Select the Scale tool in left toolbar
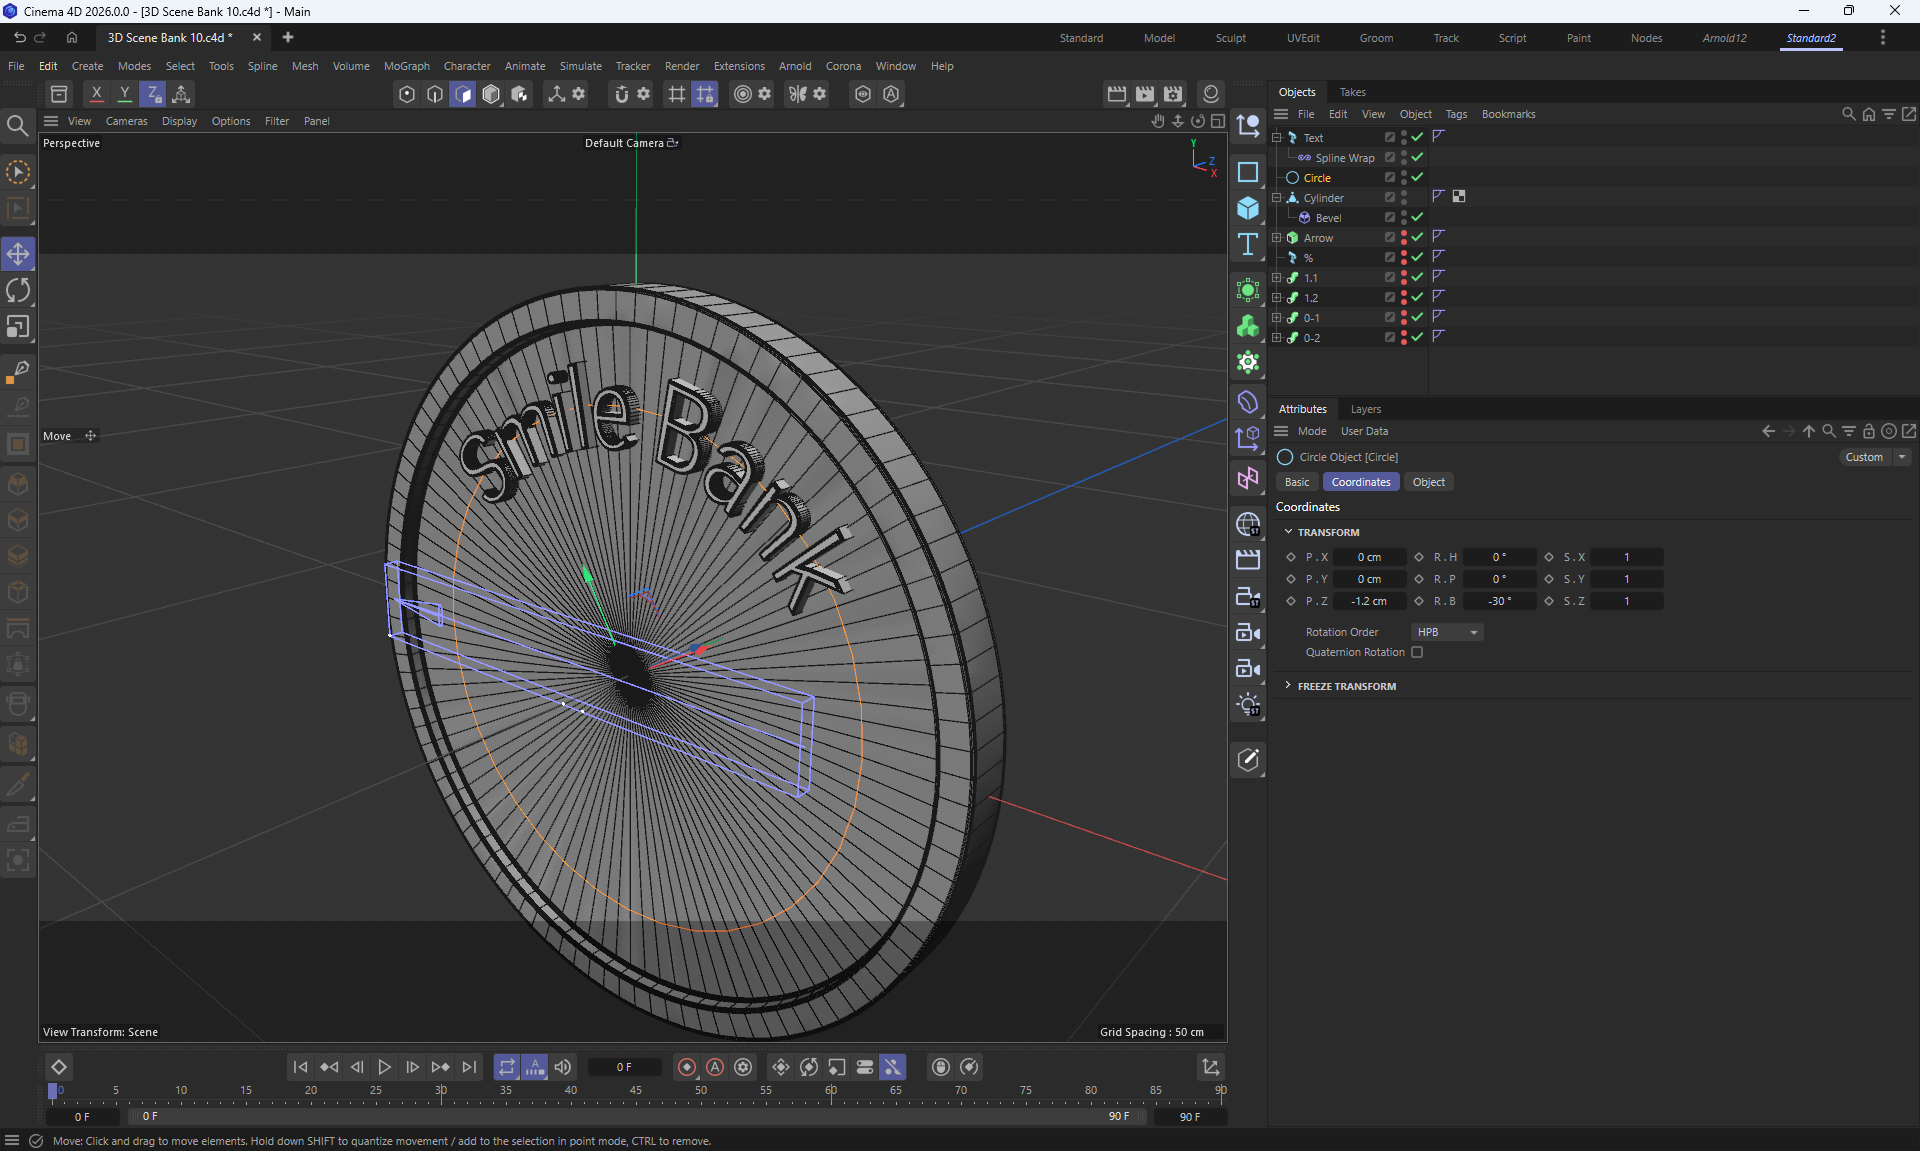The height and width of the screenshot is (1151, 1920). click(x=18, y=327)
